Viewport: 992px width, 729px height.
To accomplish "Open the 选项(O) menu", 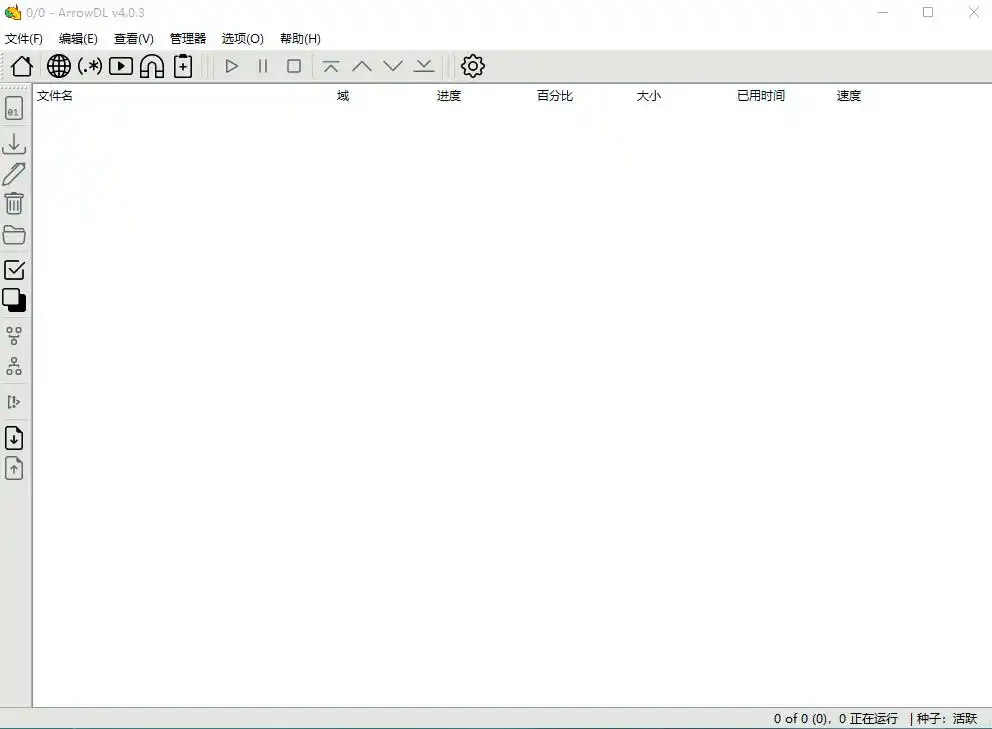I will pyautogui.click(x=242, y=39).
